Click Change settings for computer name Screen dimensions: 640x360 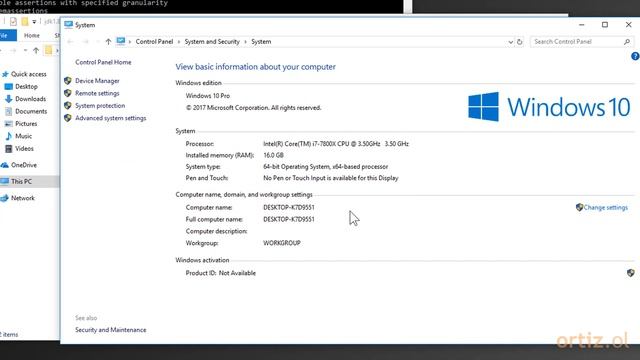tap(605, 207)
